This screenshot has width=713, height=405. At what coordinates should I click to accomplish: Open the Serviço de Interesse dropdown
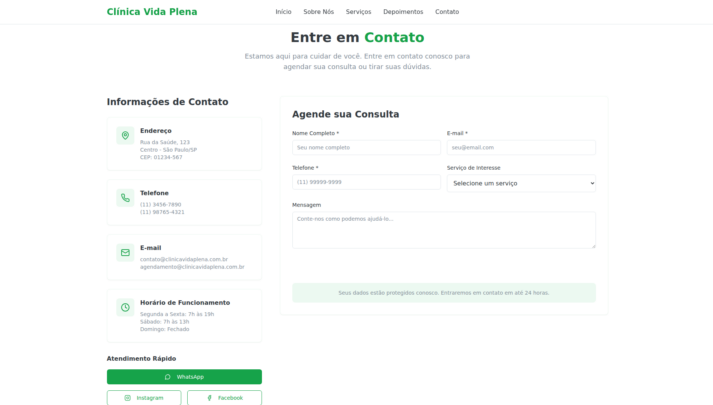[x=521, y=183]
